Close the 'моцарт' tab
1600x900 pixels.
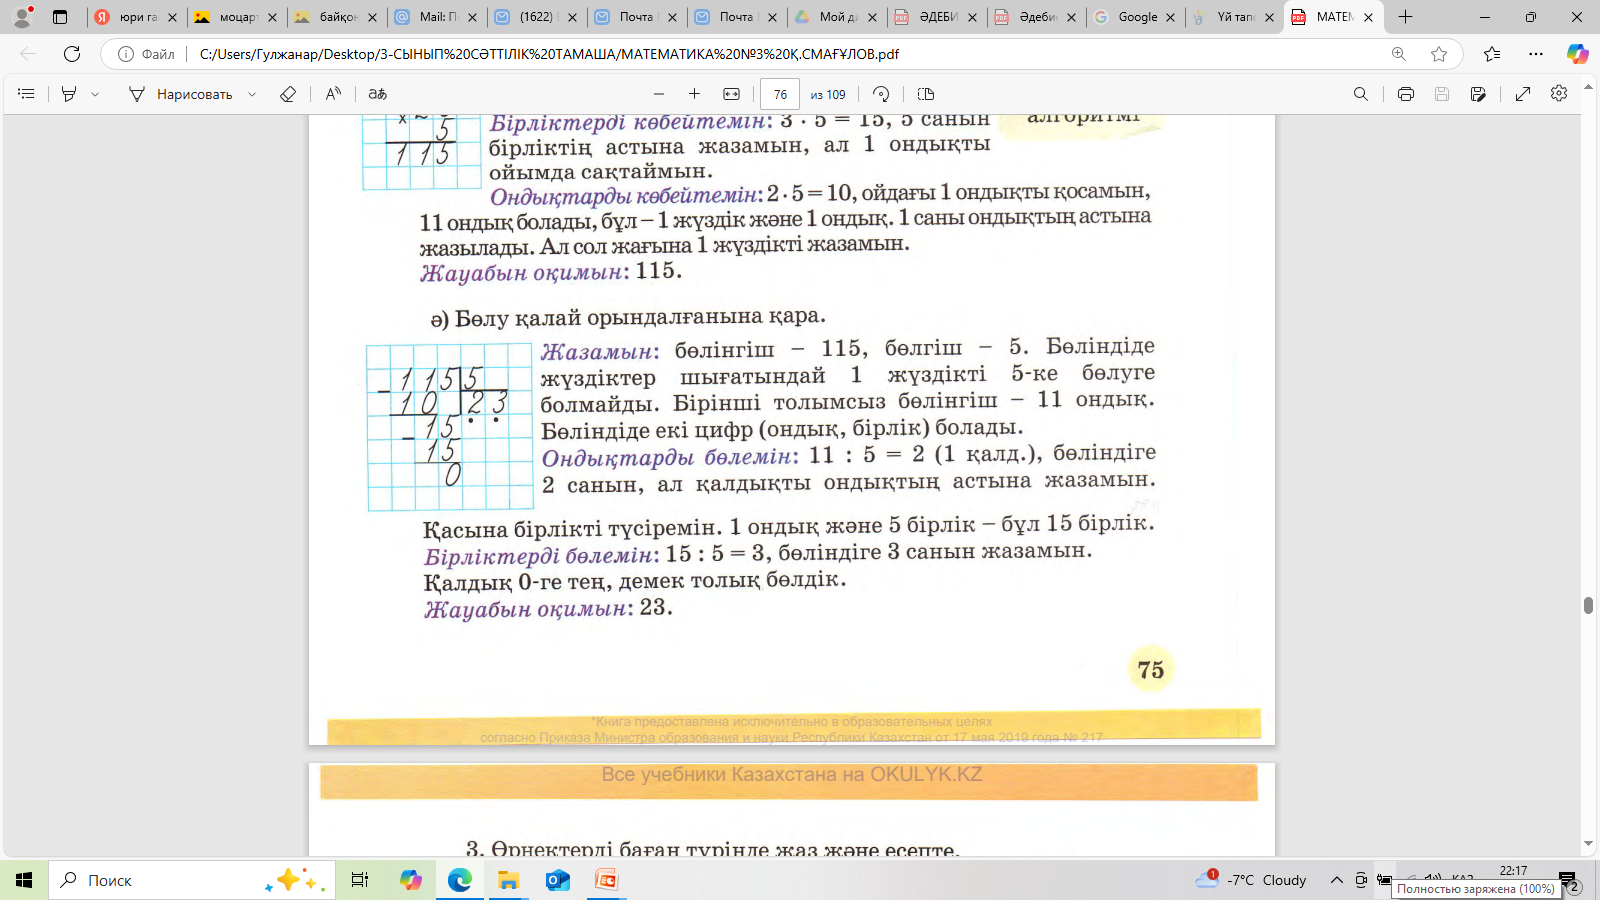(272, 17)
